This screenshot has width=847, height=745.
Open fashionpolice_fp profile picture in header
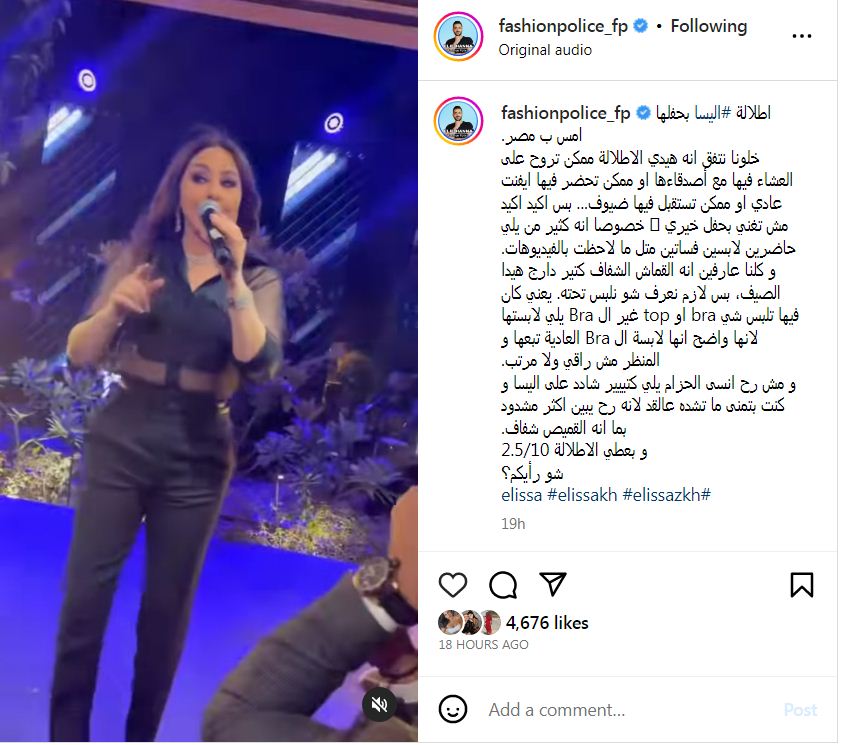(458, 36)
